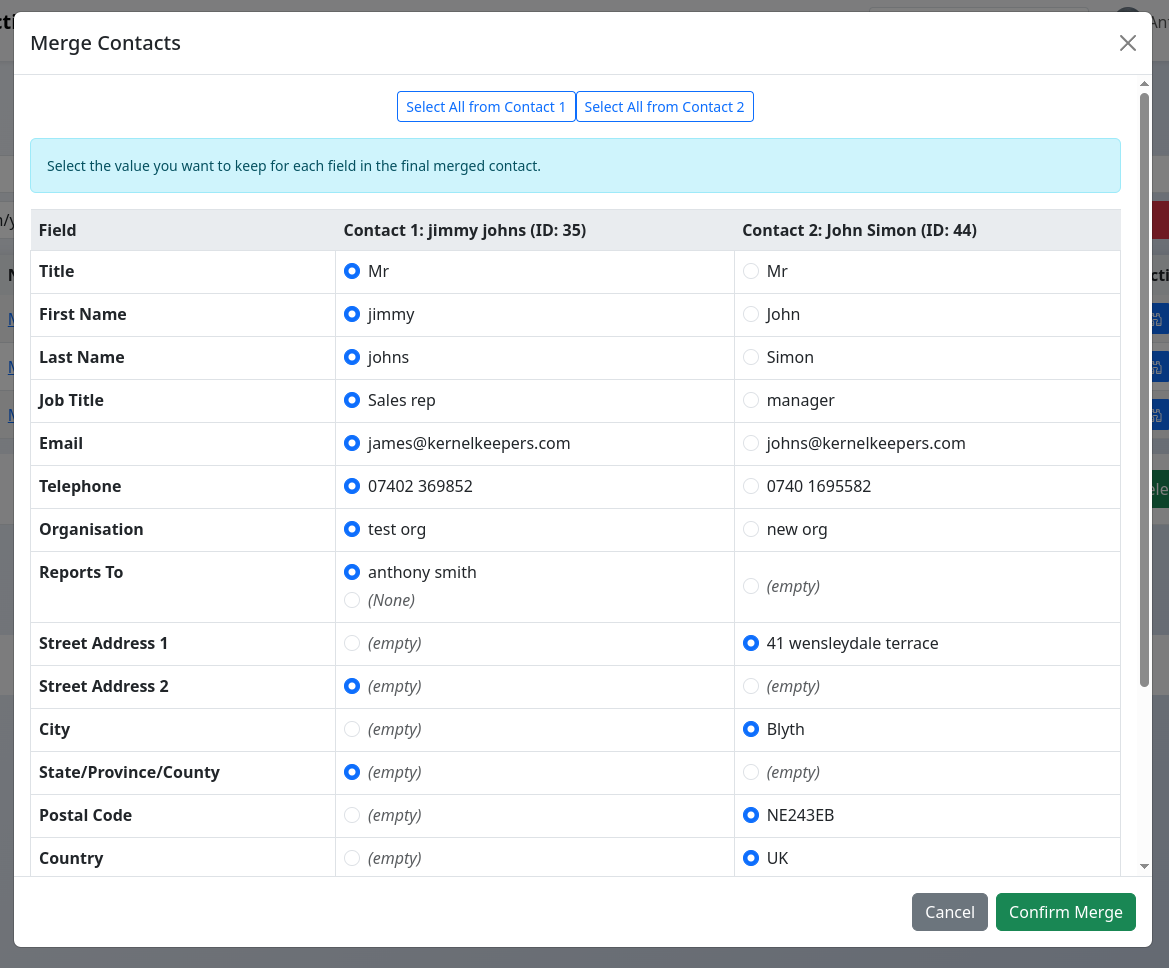1169x968 pixels.
Task: Select last name johns
Action: click(352, 357)
